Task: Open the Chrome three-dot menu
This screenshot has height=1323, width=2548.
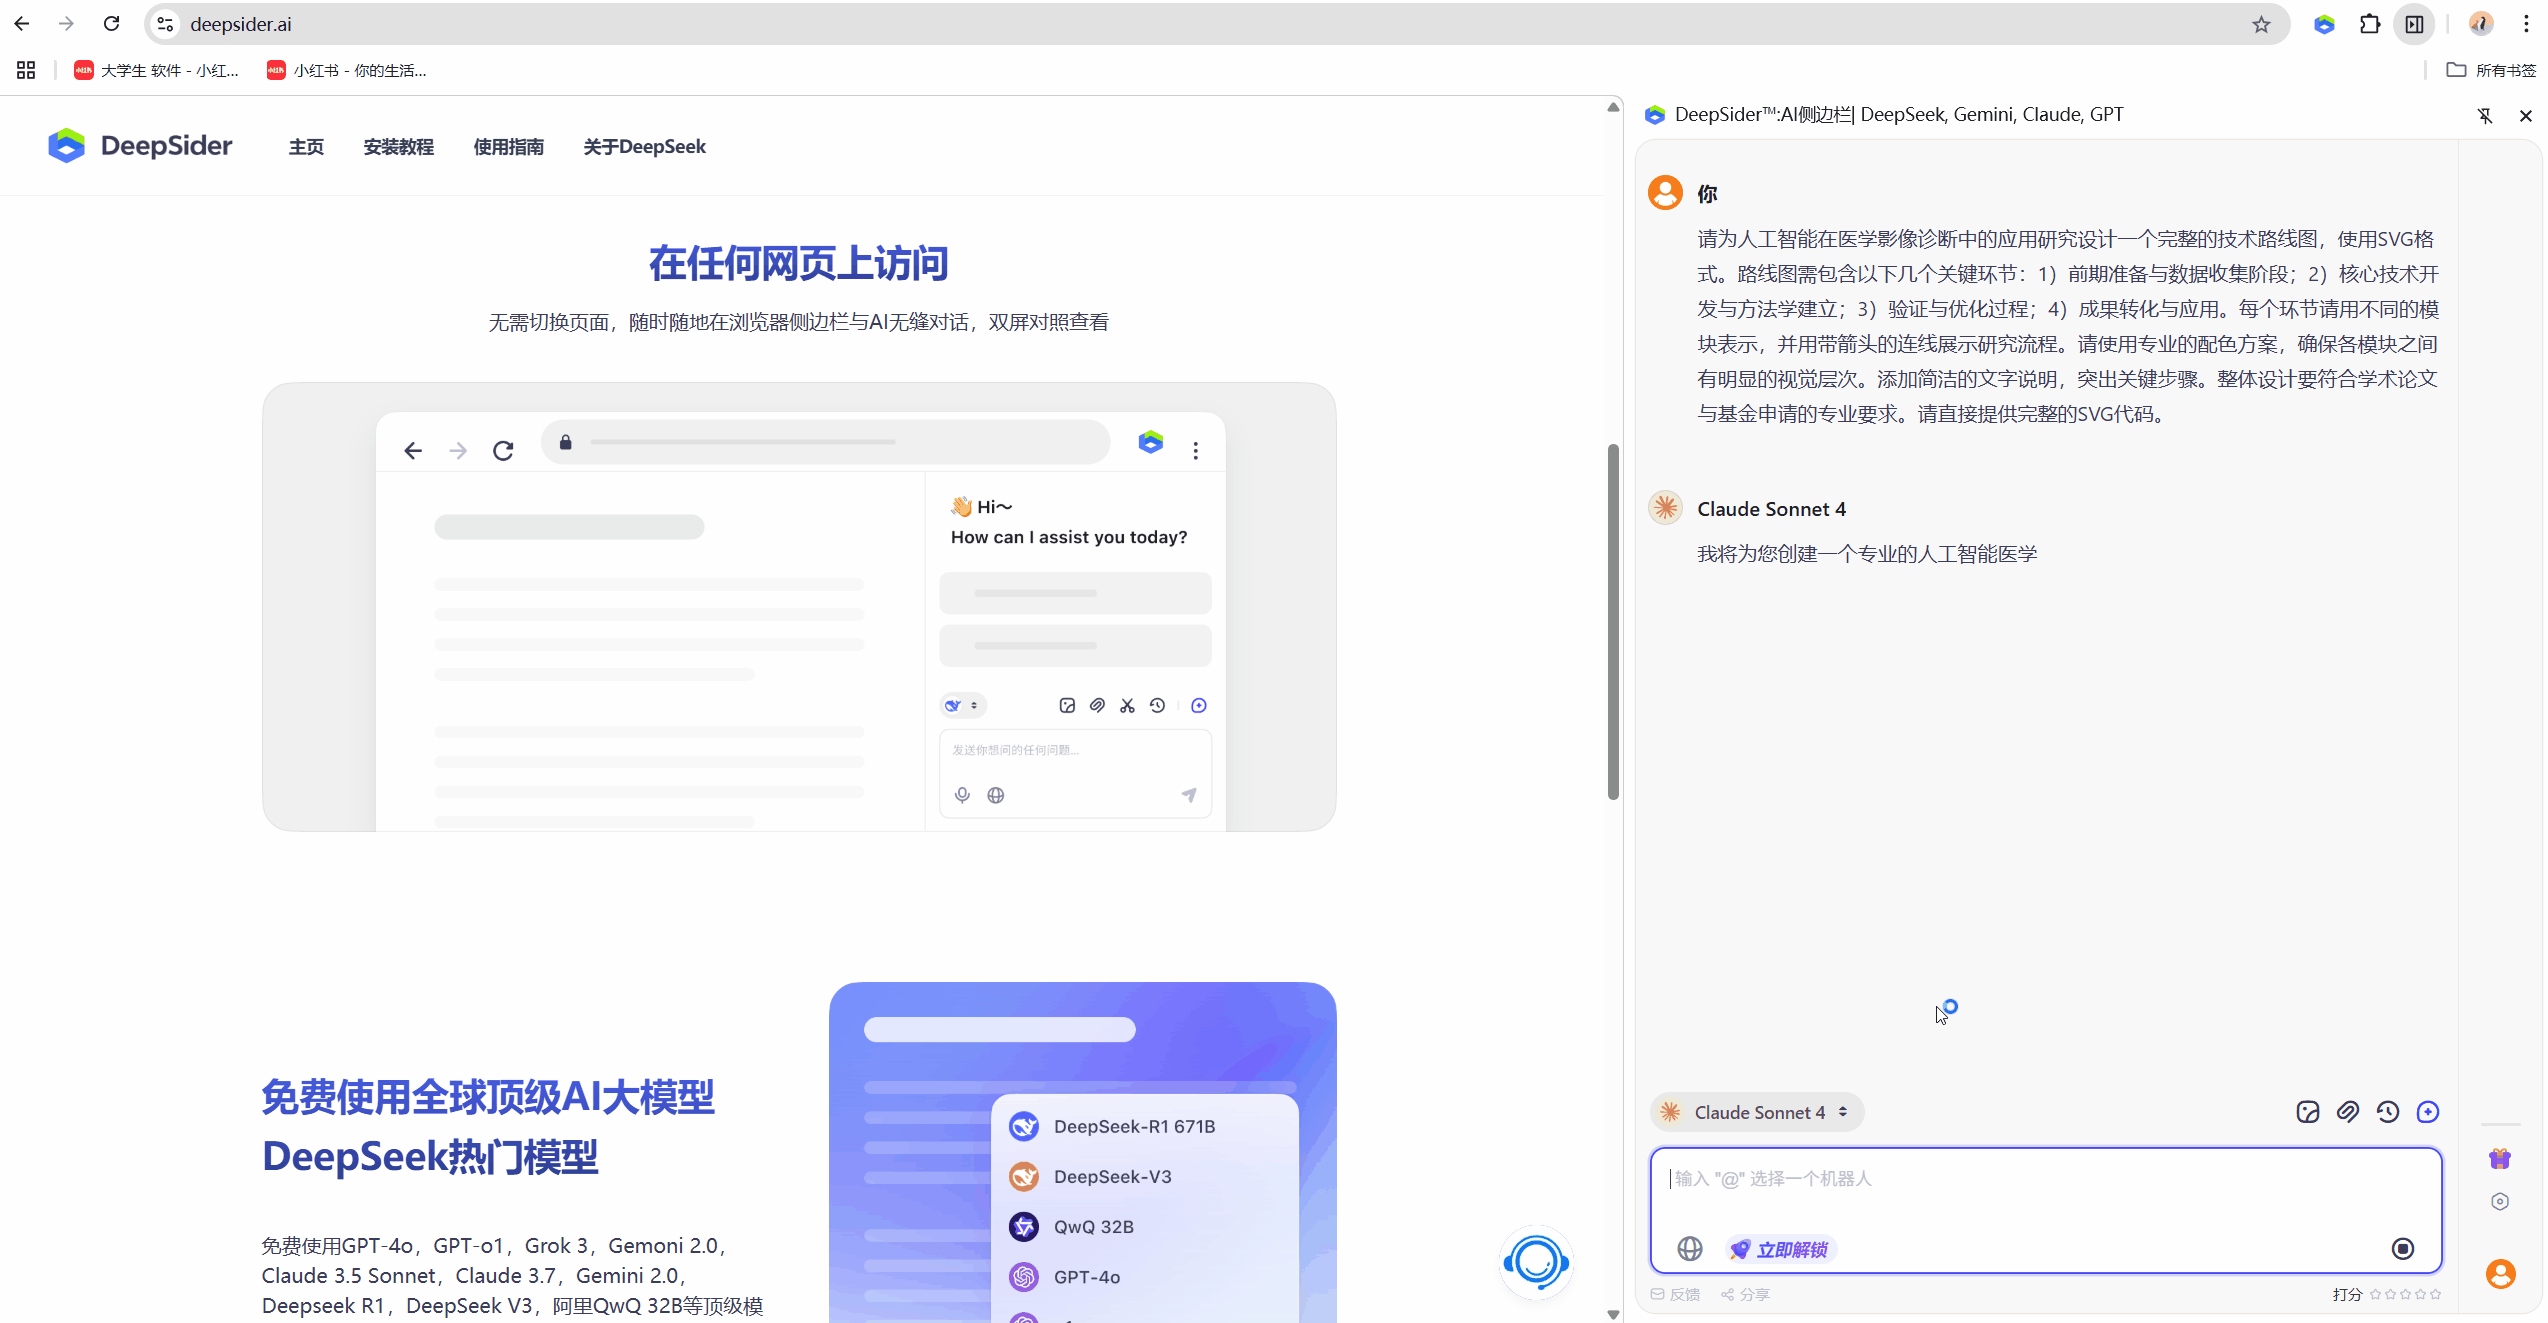Action: click(x=2526, y=24)
